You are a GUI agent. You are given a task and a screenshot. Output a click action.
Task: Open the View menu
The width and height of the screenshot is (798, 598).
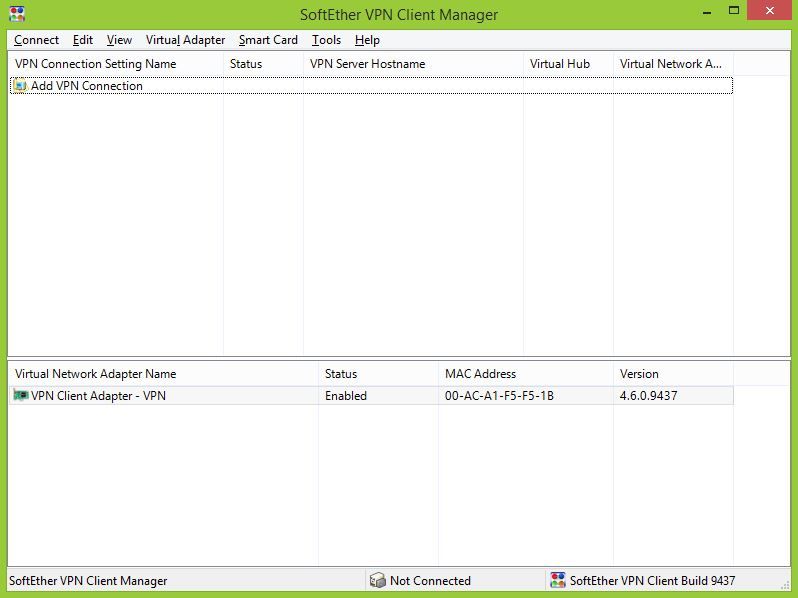click(x=119, y=40)
